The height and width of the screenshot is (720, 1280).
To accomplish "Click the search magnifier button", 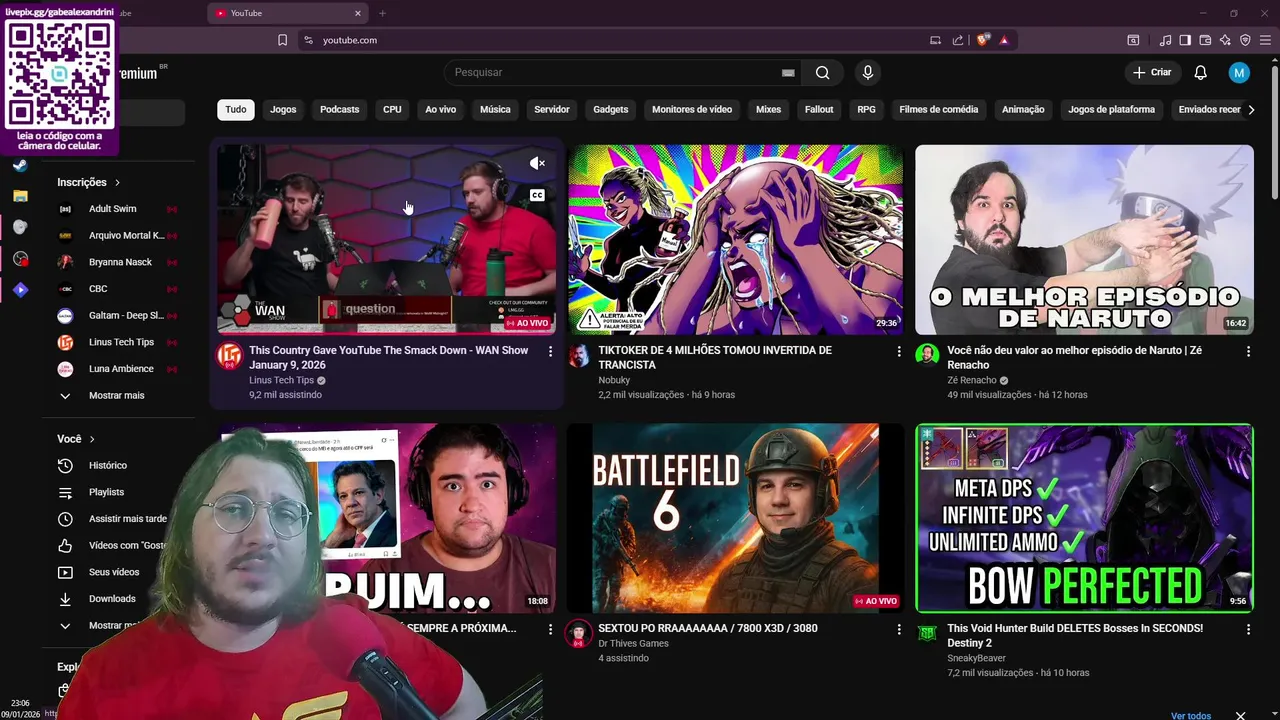I will 822,72.
